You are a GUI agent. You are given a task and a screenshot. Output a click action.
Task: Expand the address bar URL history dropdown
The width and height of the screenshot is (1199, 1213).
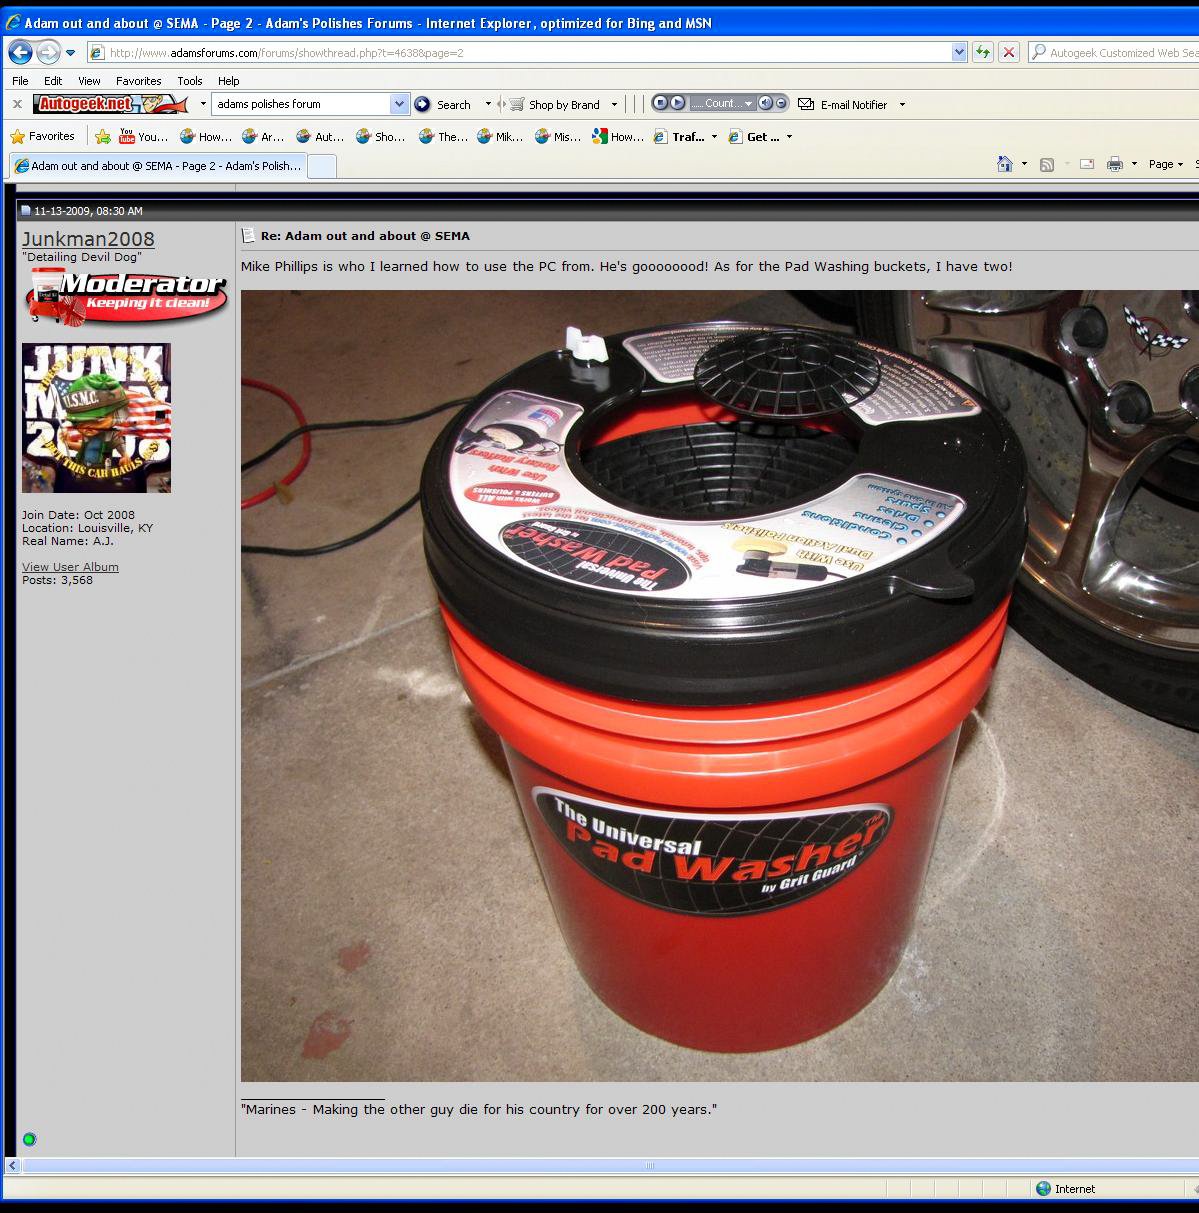pos(959,52)
